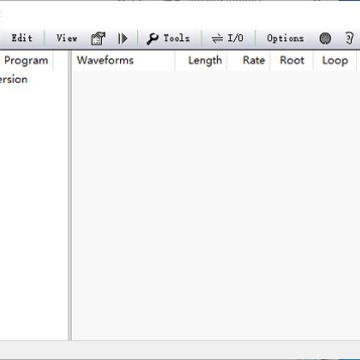
Task: Click the Waveforms column header
Action: (x=124, y=61)
